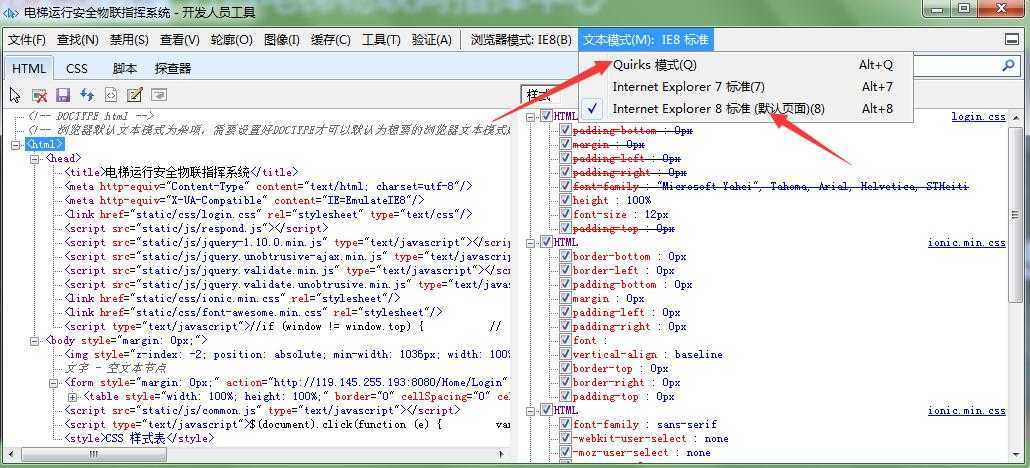Open the 缓存(C) menu

330,40
